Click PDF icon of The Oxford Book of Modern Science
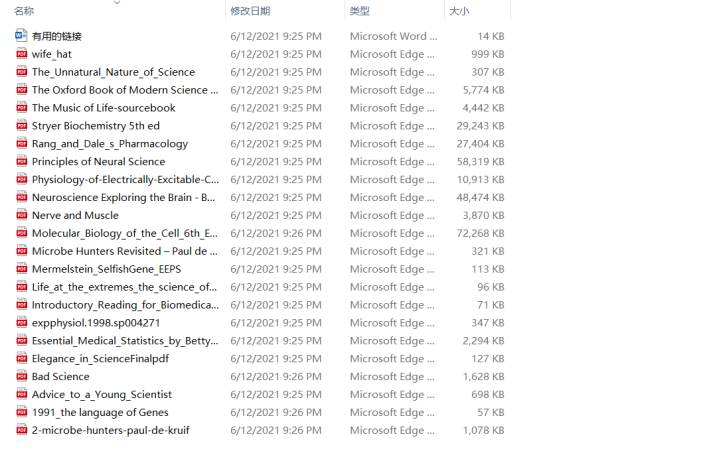Viewport: 701px width, 464px height. pos(21,89)
